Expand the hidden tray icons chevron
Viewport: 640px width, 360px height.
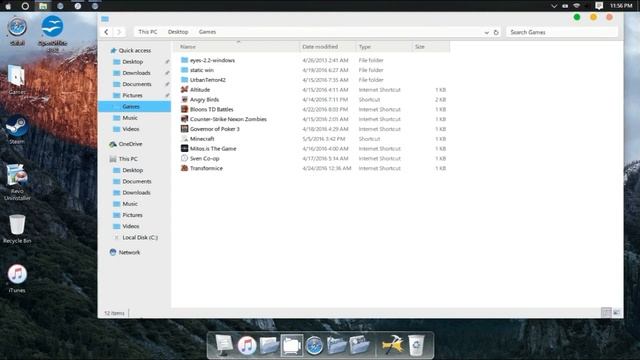(554, 6)
